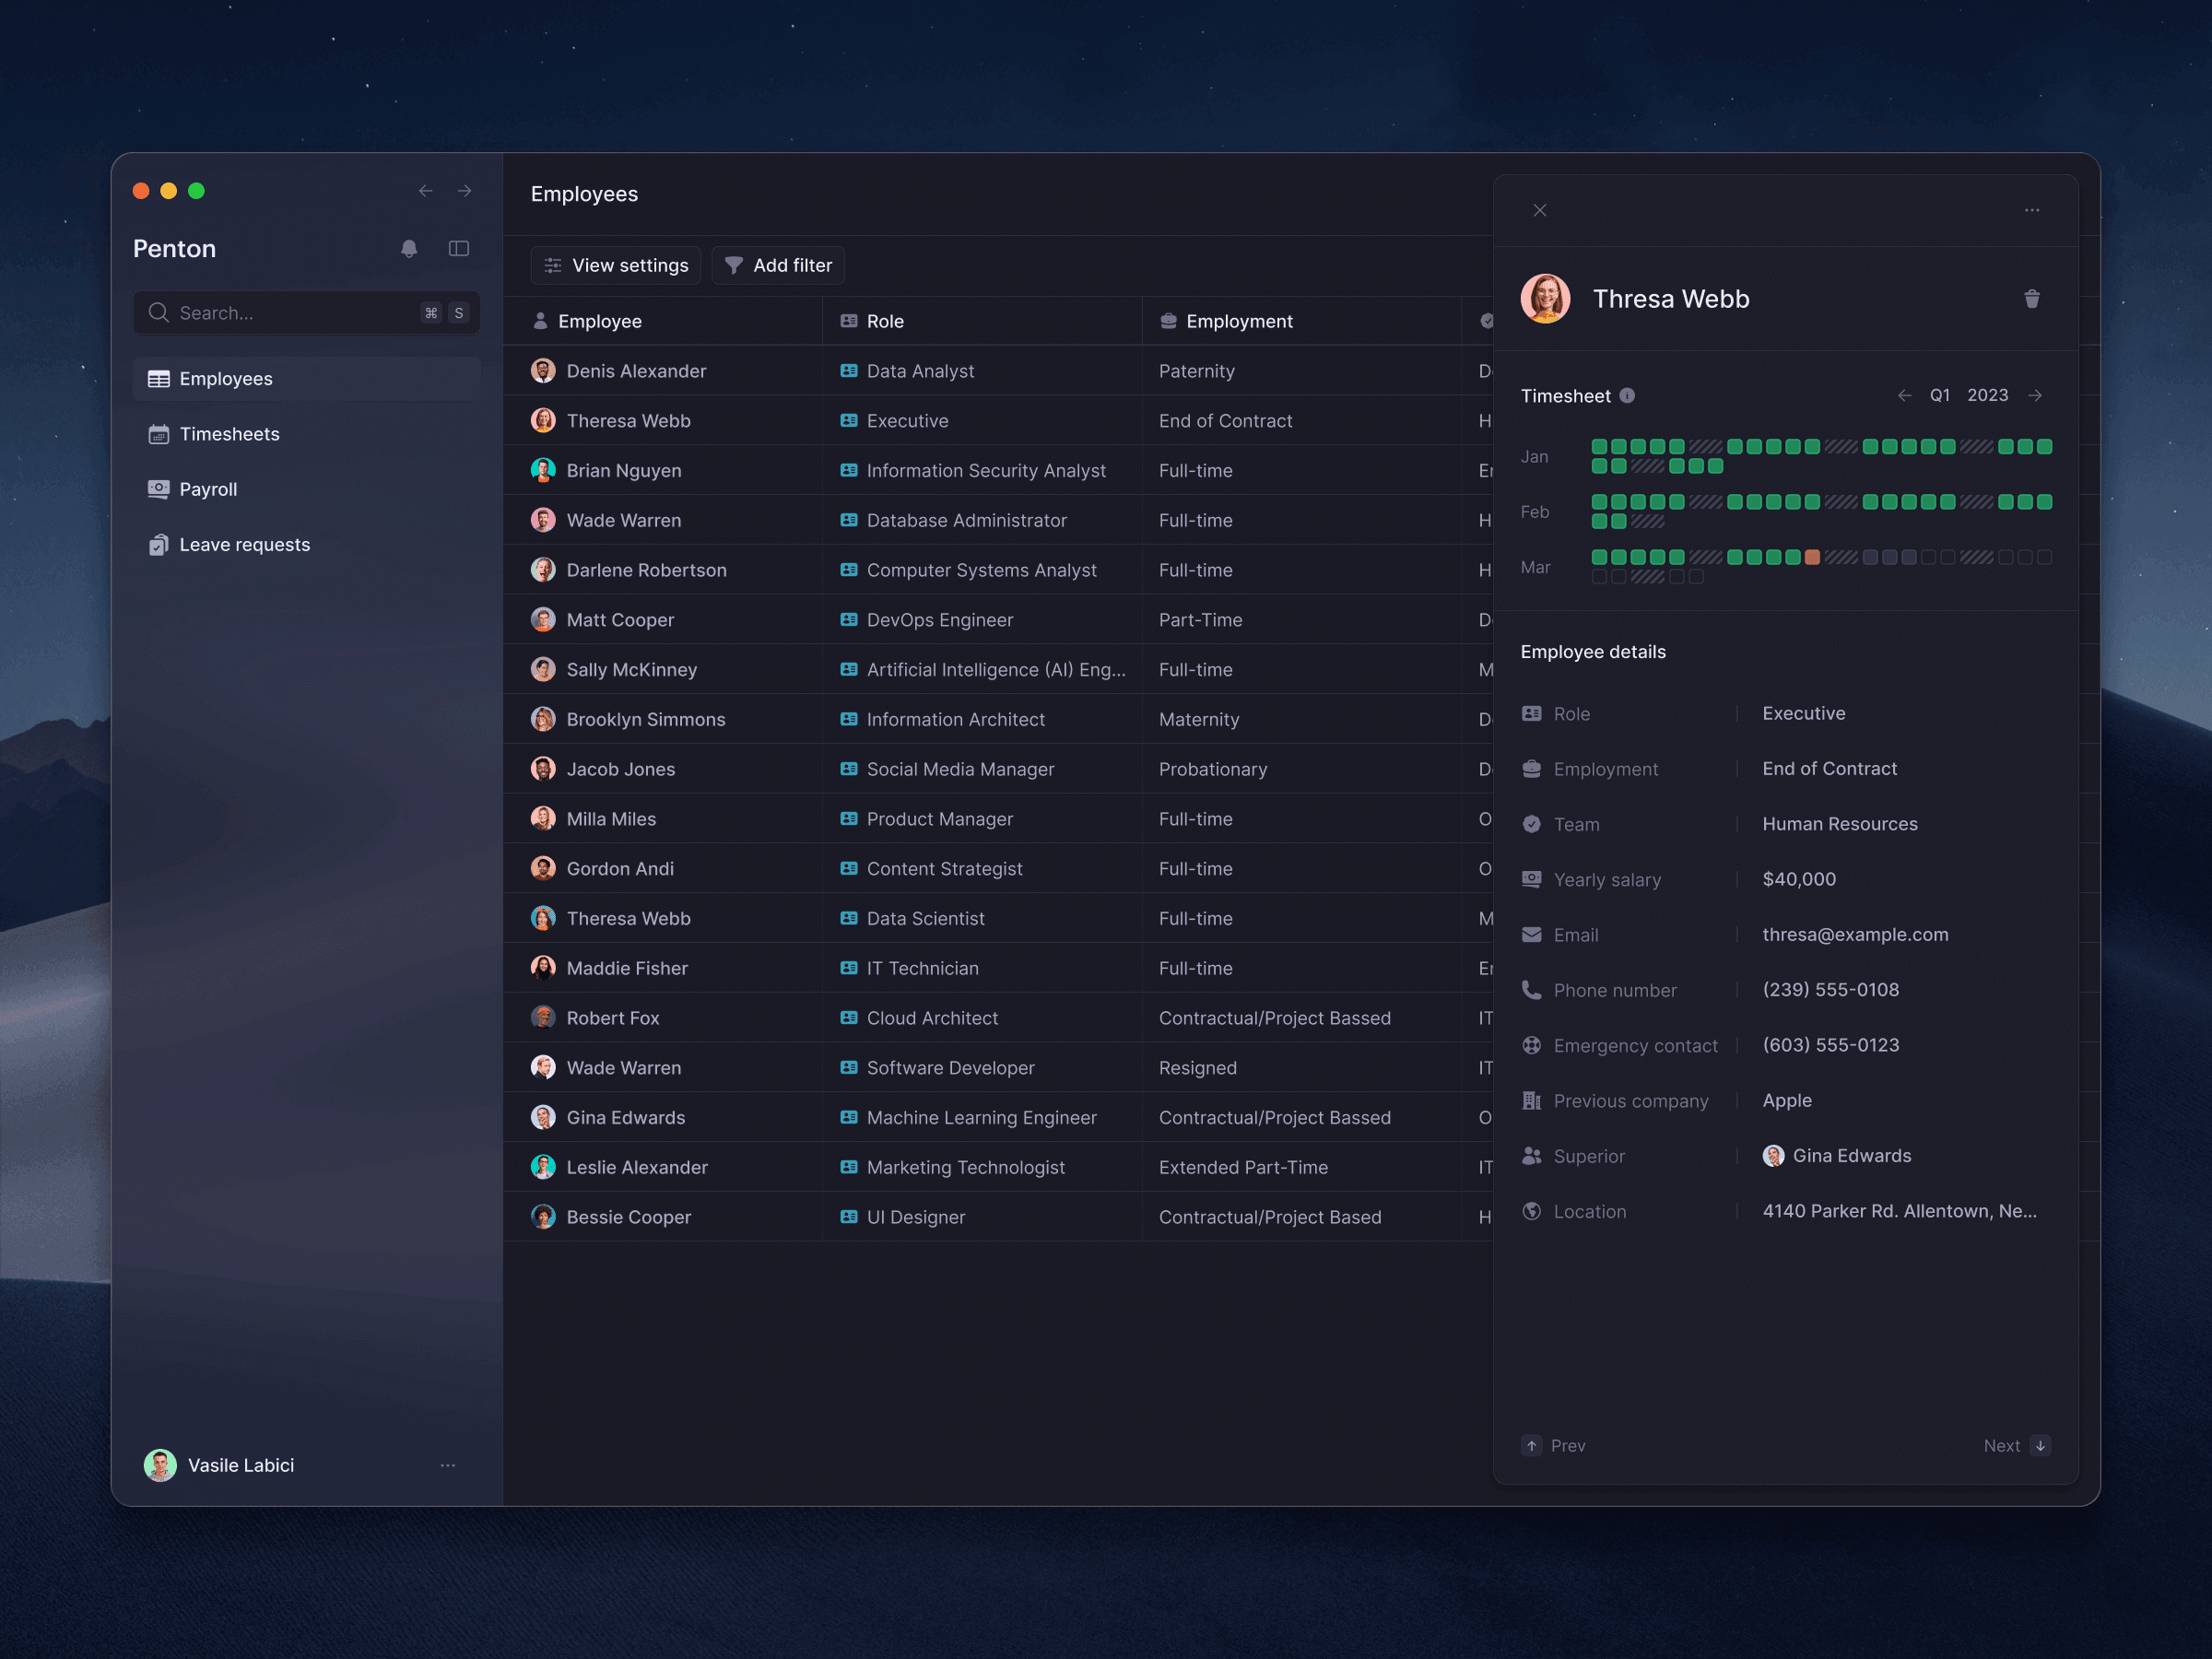
Task: Open Timesheets in the sidebar
Action: 307,434
